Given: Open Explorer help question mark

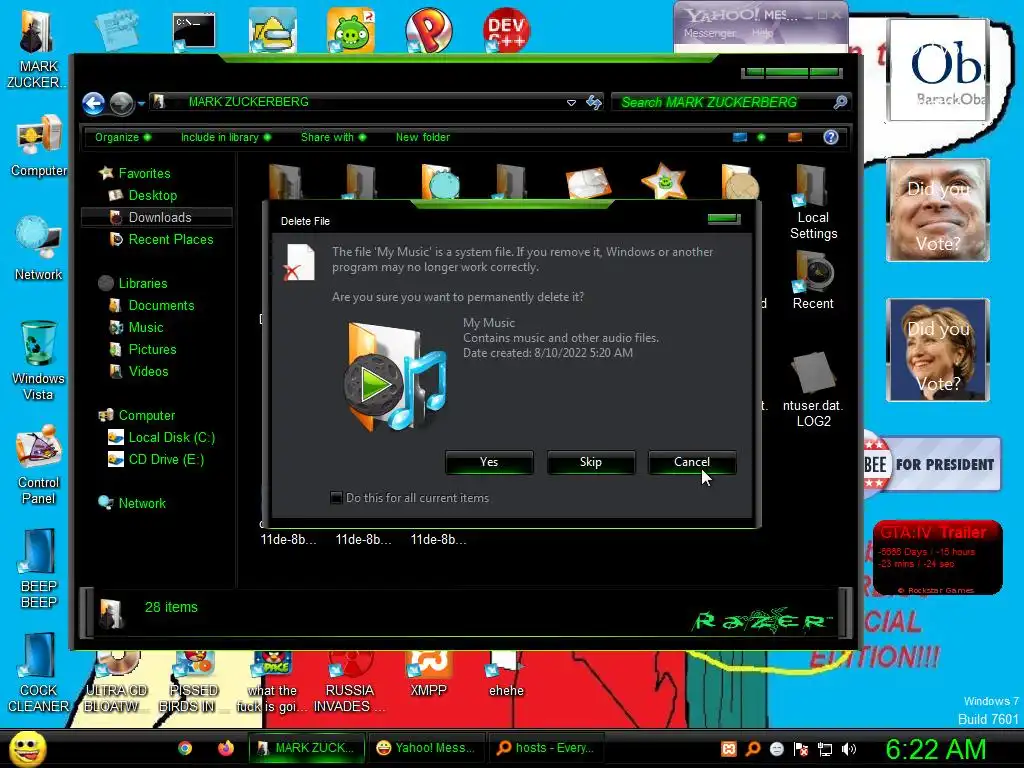Looking at the screenshot, I should tap(831, 137).
